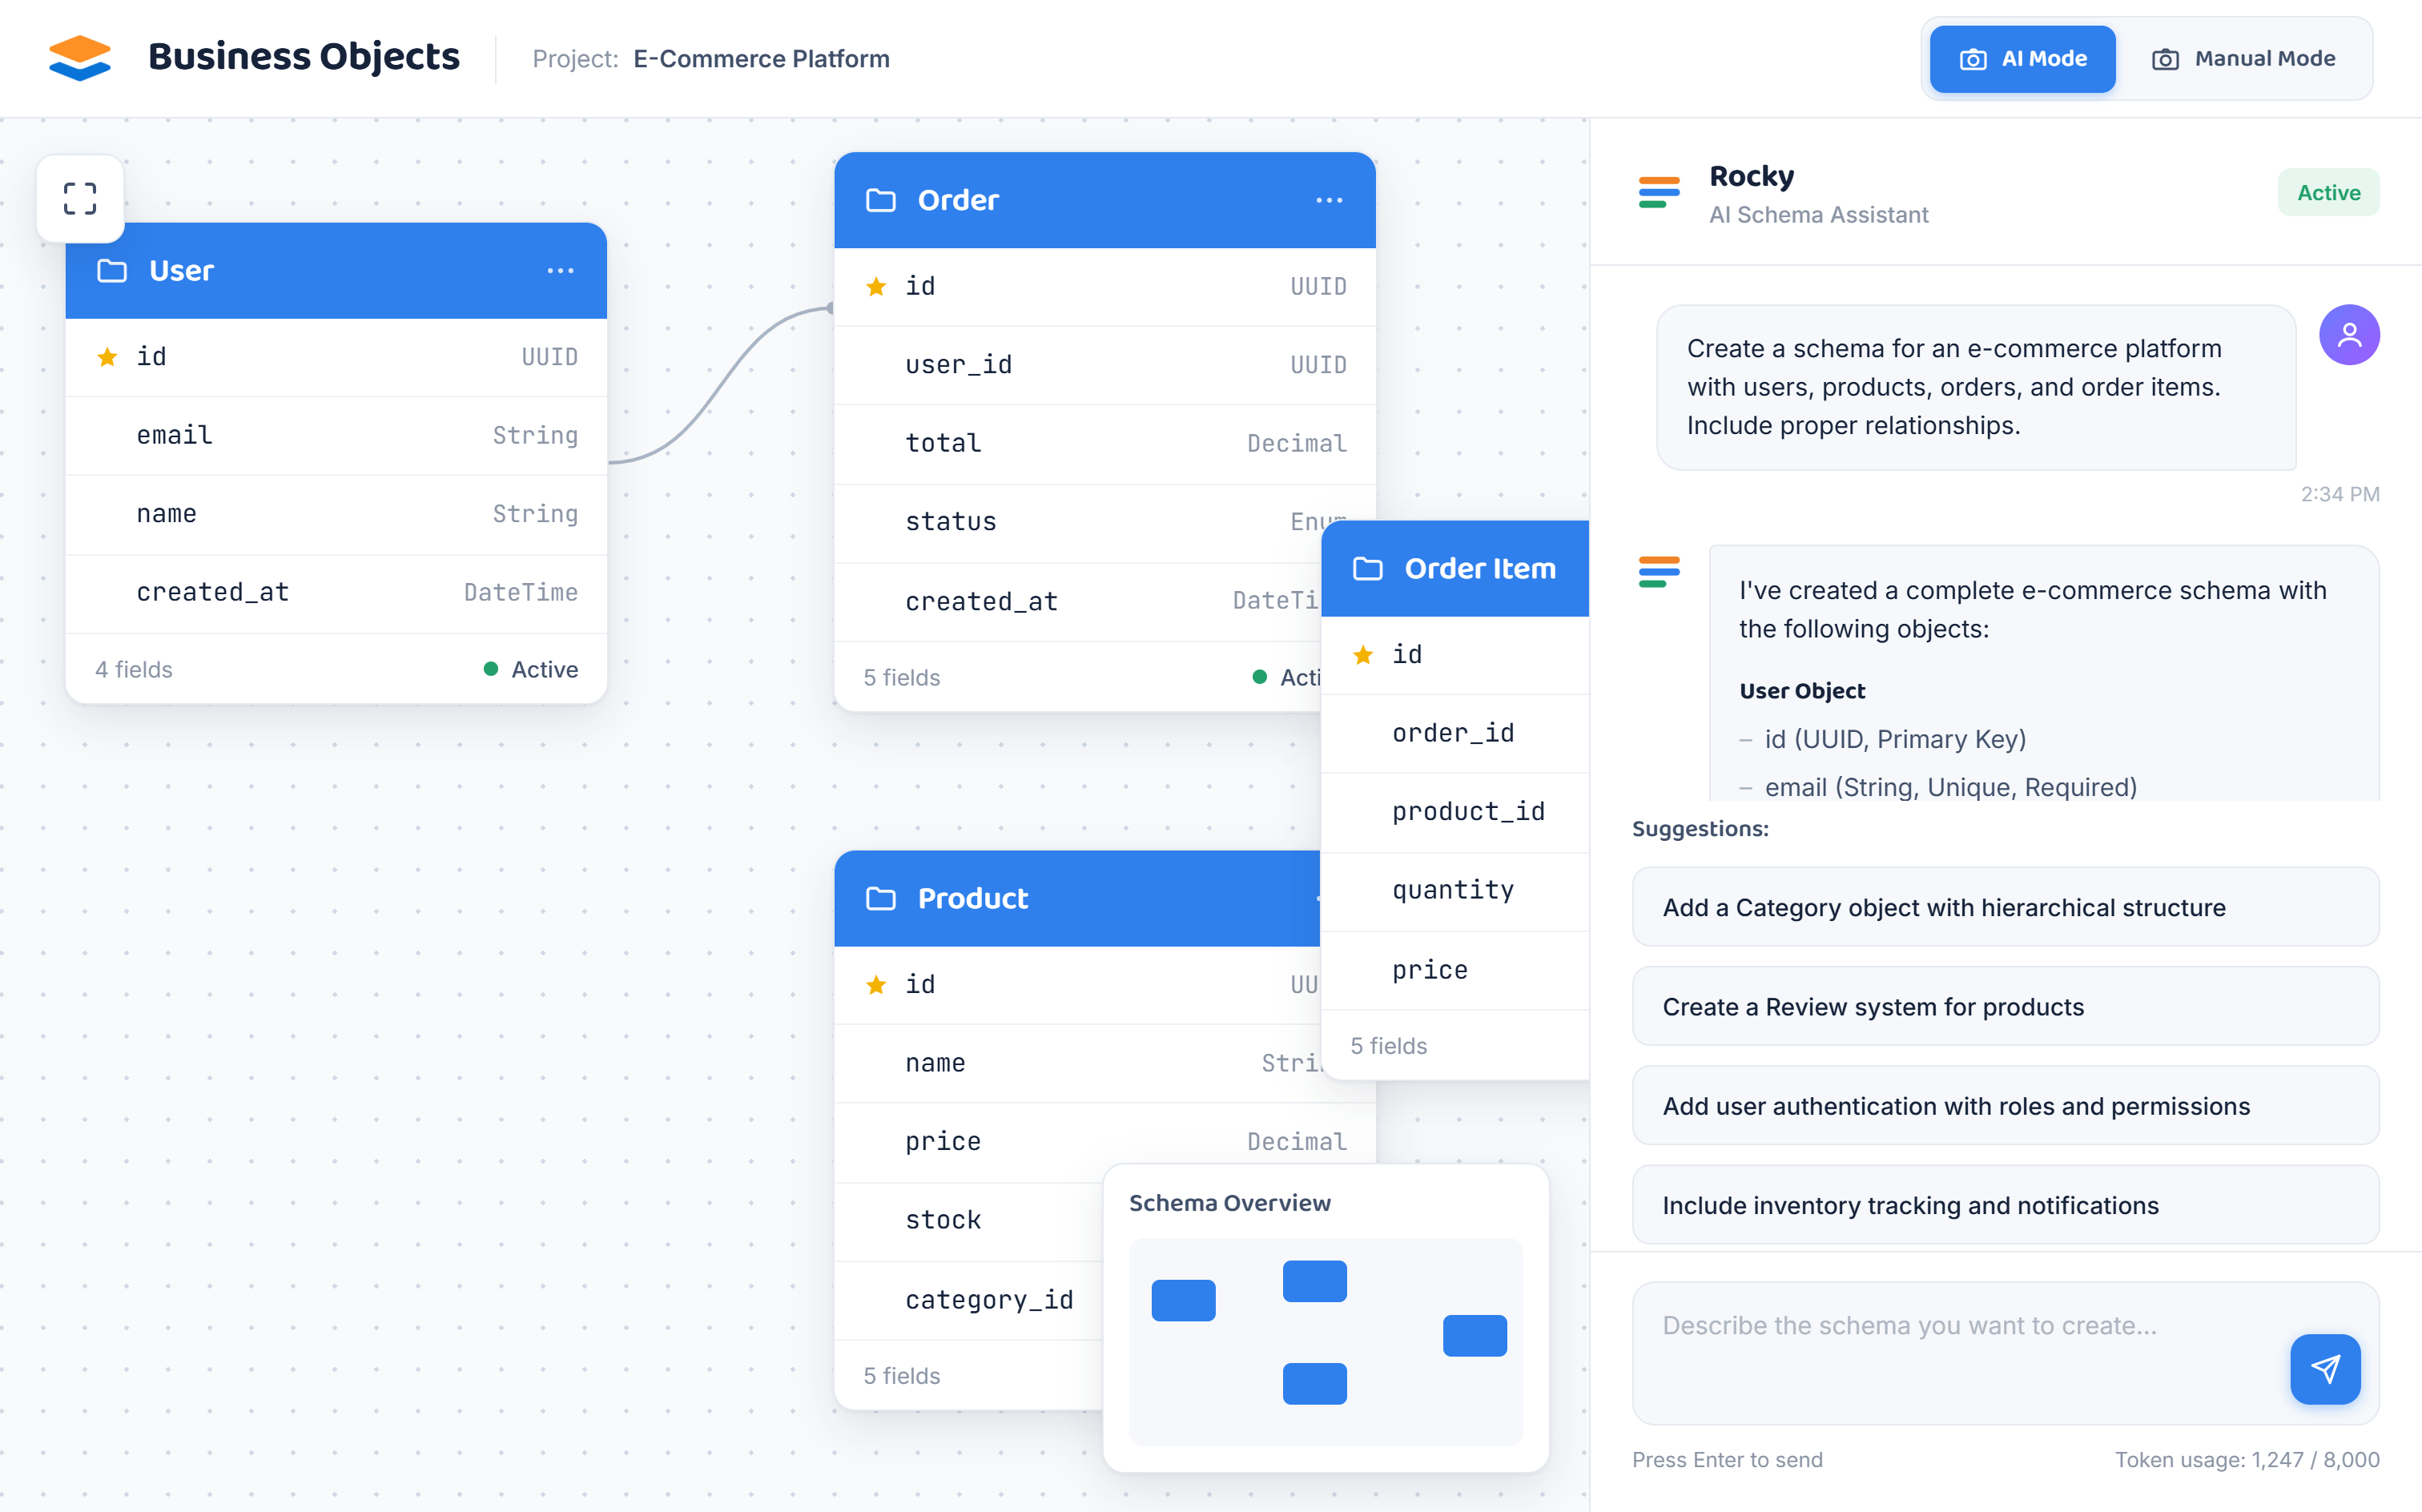
Task: Click the primary key star on User id
Action: [107, 356]
